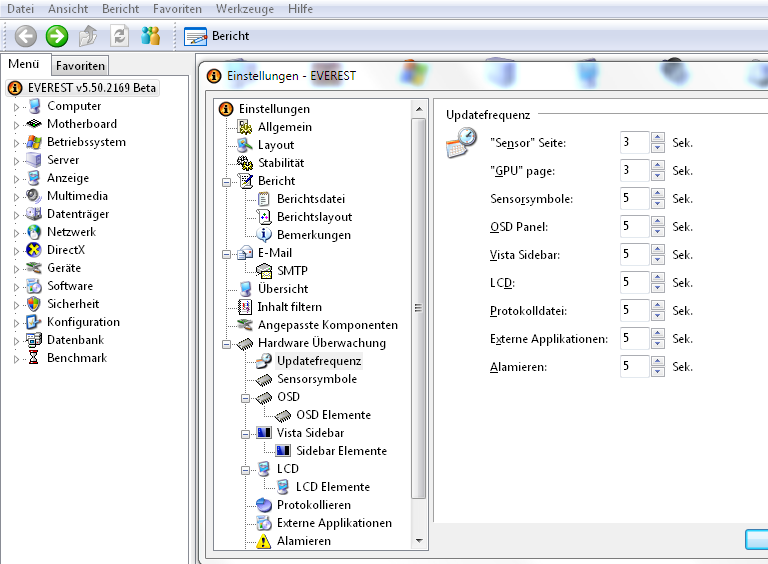Open the Favoriten menu in menu bar

point(177,9)
